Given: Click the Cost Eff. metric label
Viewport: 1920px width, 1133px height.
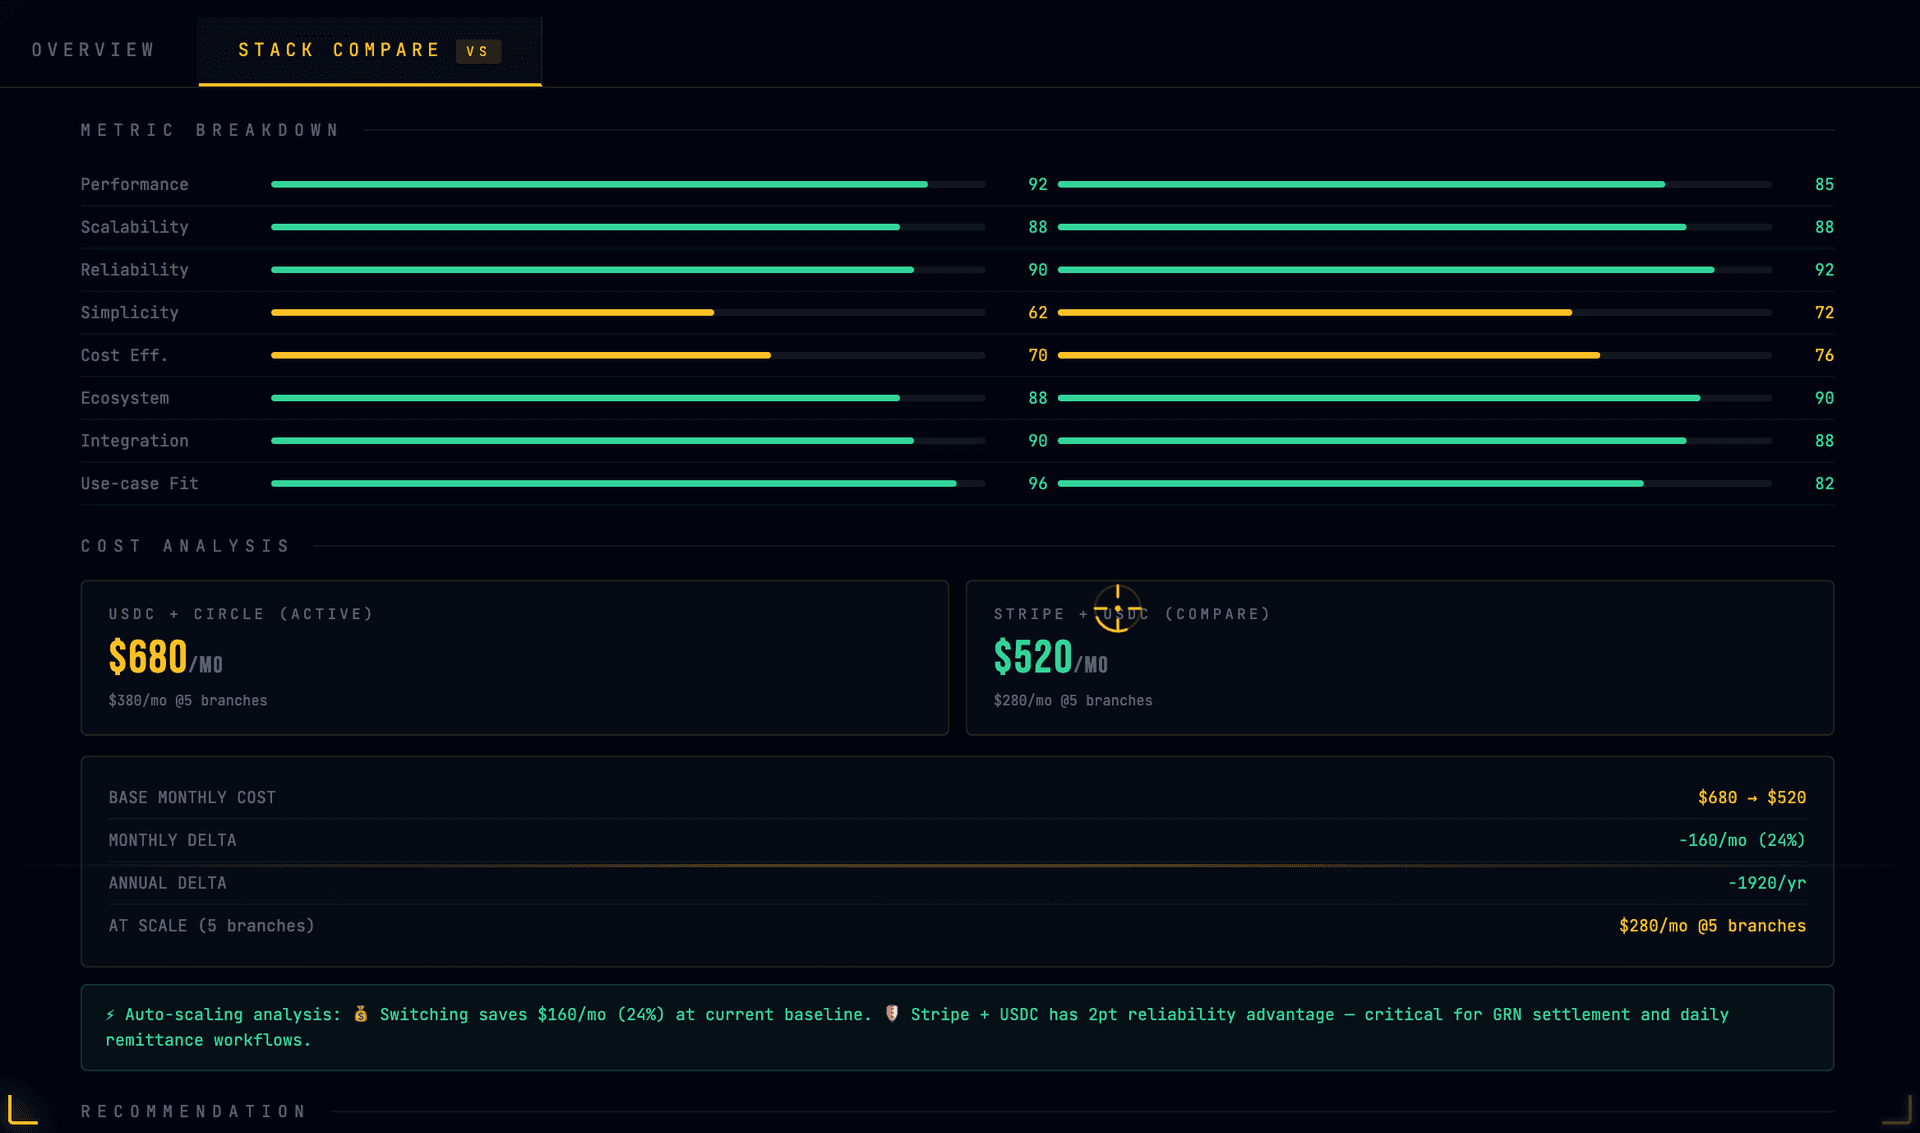Looking at the screenshot, I should (x=124, y=356).
